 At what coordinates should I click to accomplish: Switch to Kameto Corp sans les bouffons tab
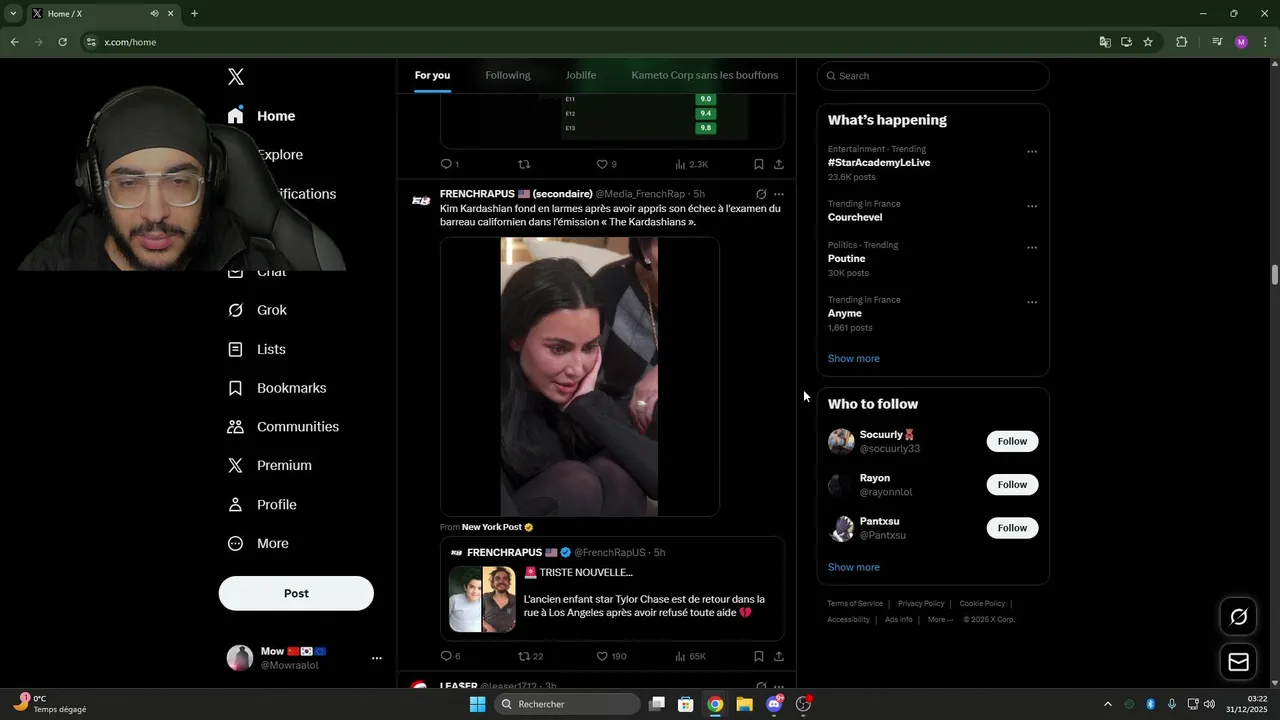[705, 75]
